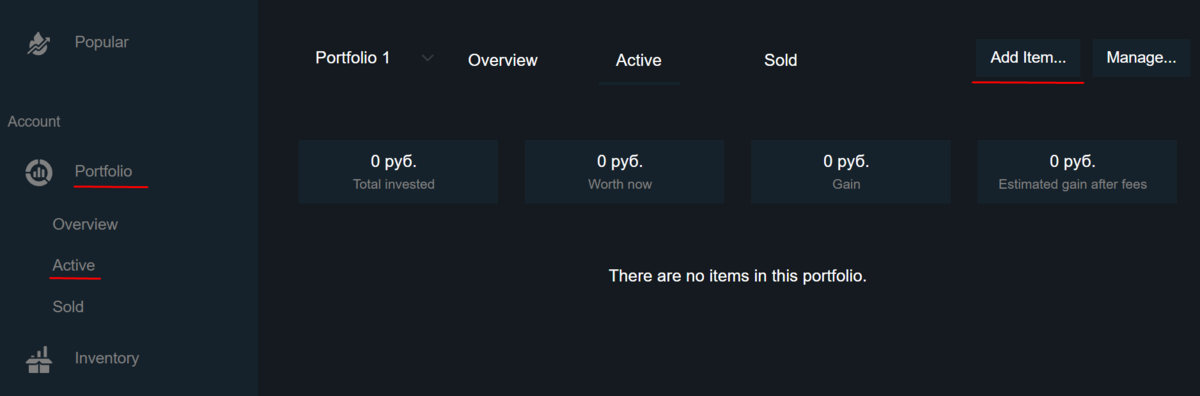Viewport: 1200px width, 396px height.
Task: Click the Worth now card
Action: coord(624,172)
